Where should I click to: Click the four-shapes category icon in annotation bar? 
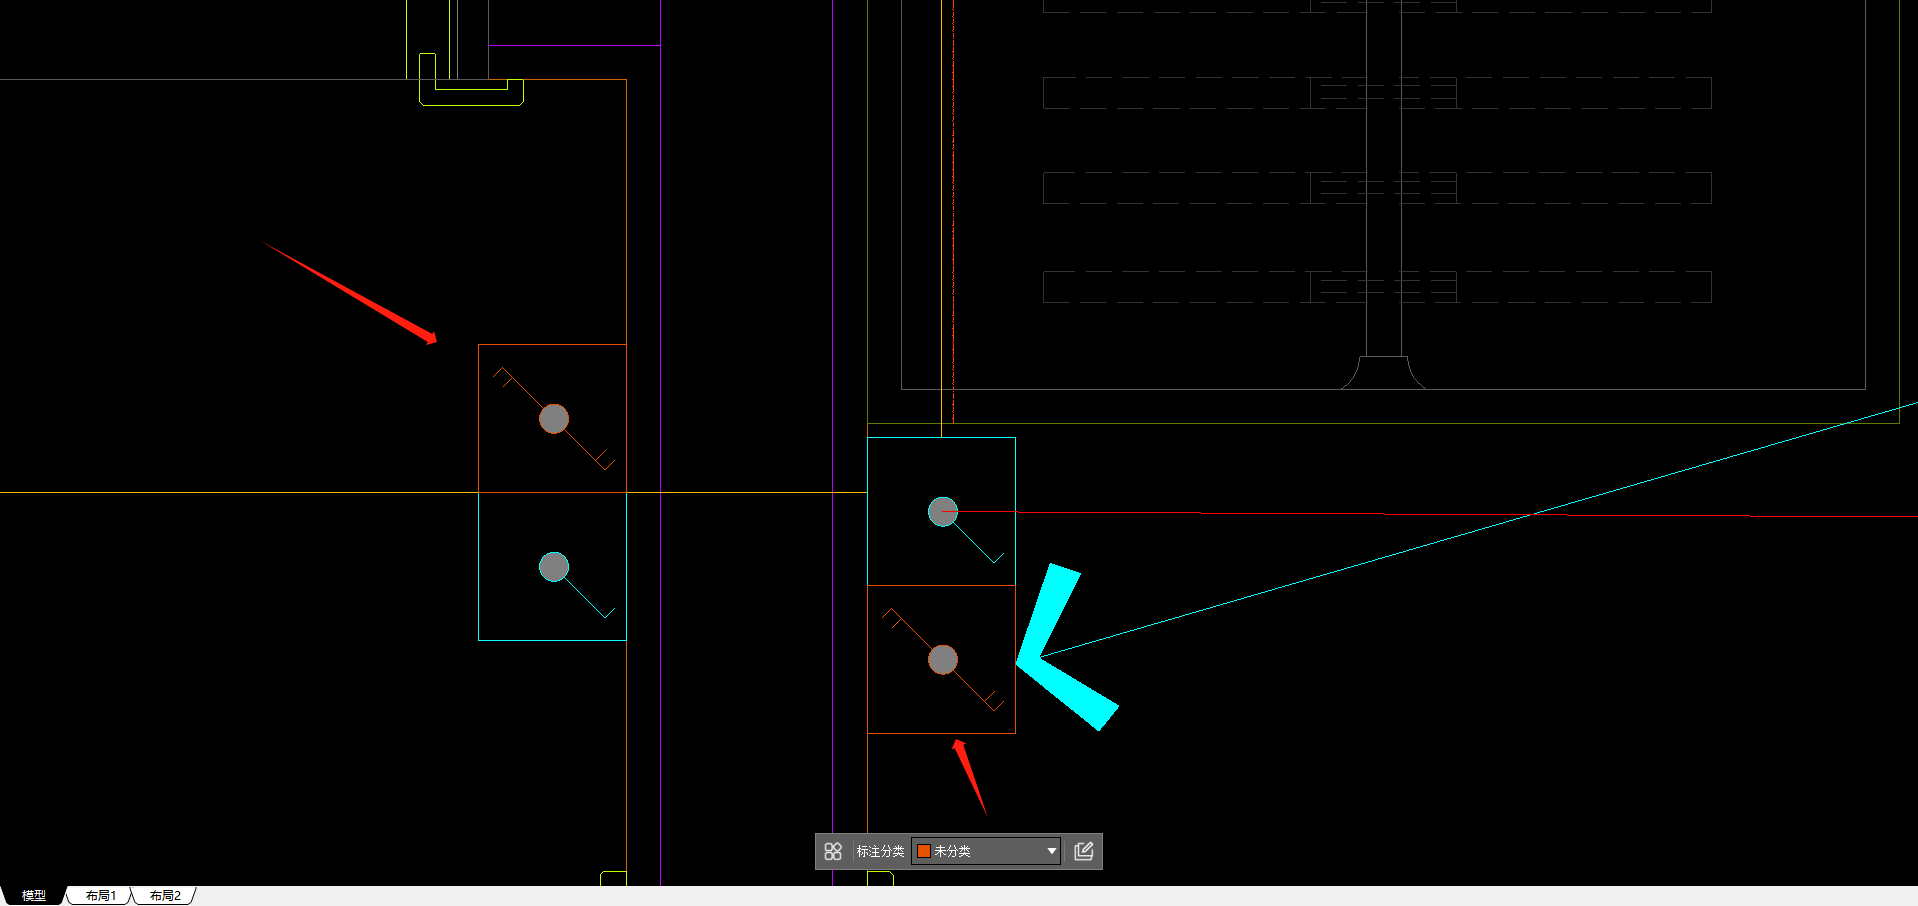click(x=833, y=851)
